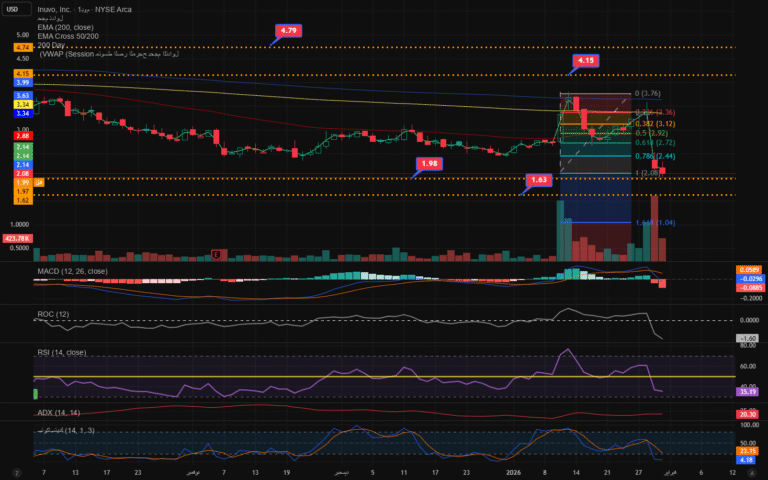The width and height of the screenshot is (768, 480).
Task: Click the 2026 label on time axis
Action: pyautogui.click(x=513, y=471)
